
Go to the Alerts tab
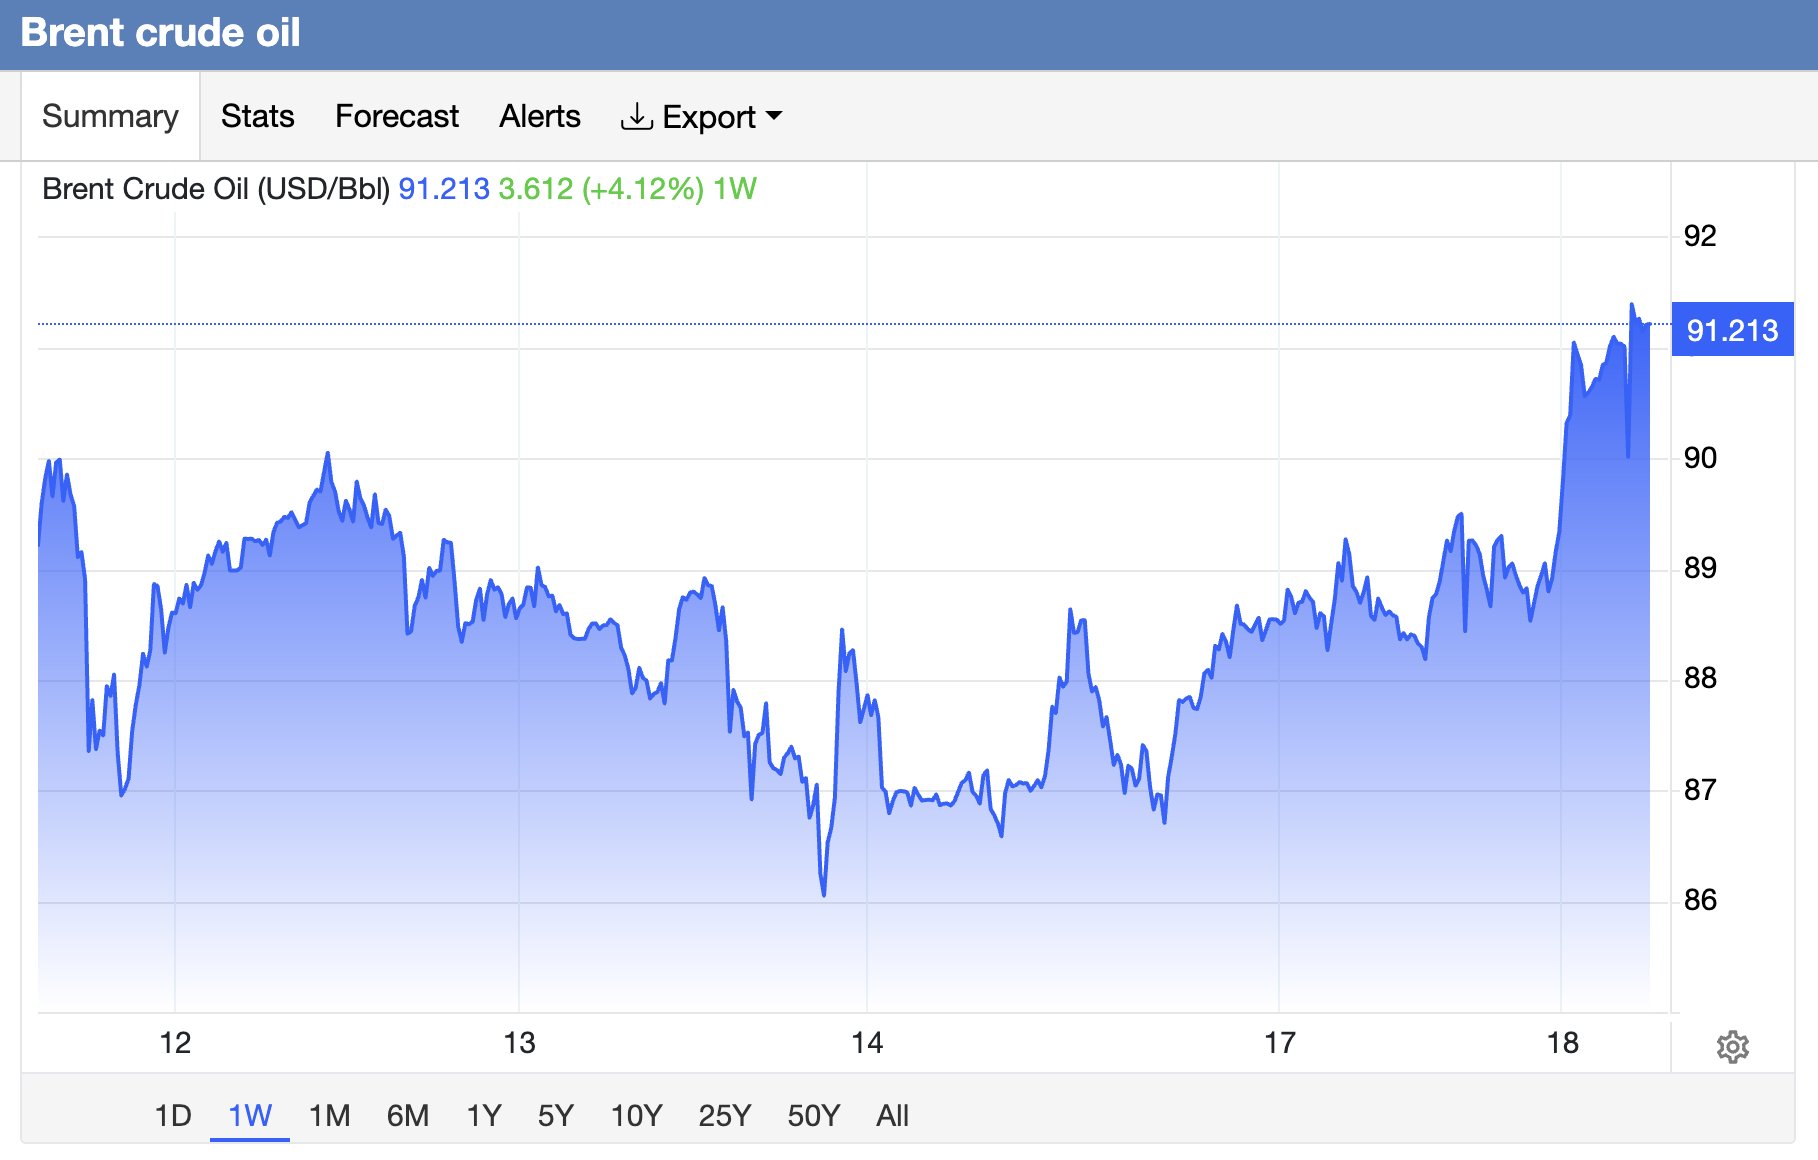tap(540, 116)
